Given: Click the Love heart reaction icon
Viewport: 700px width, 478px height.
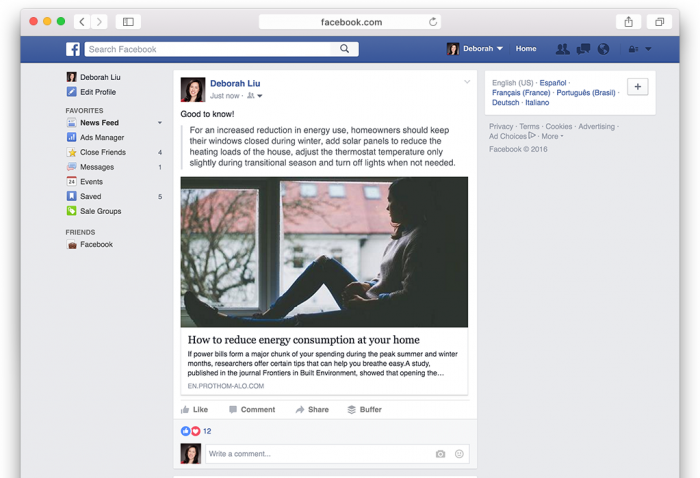Looking at the screenshot, I should point(196,431).
